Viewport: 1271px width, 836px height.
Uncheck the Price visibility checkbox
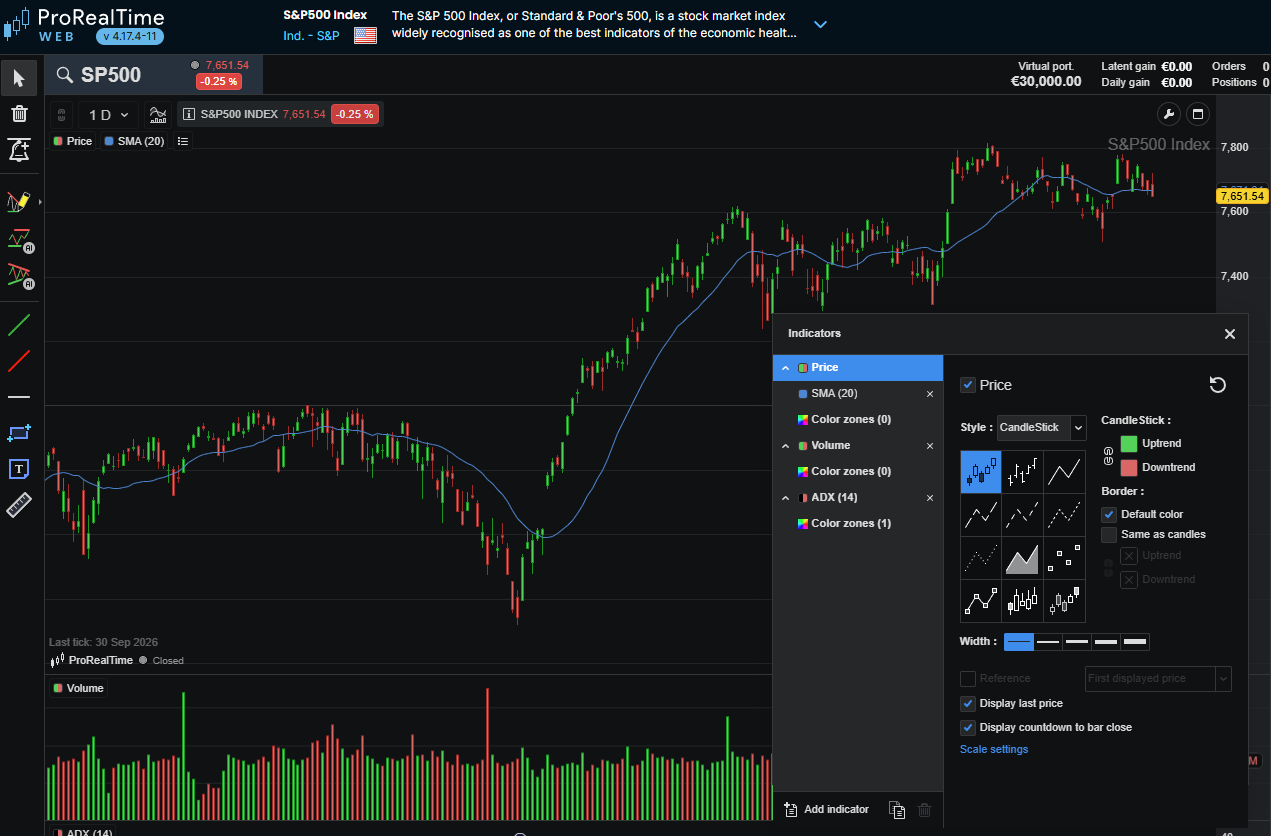tap(967, 385)
